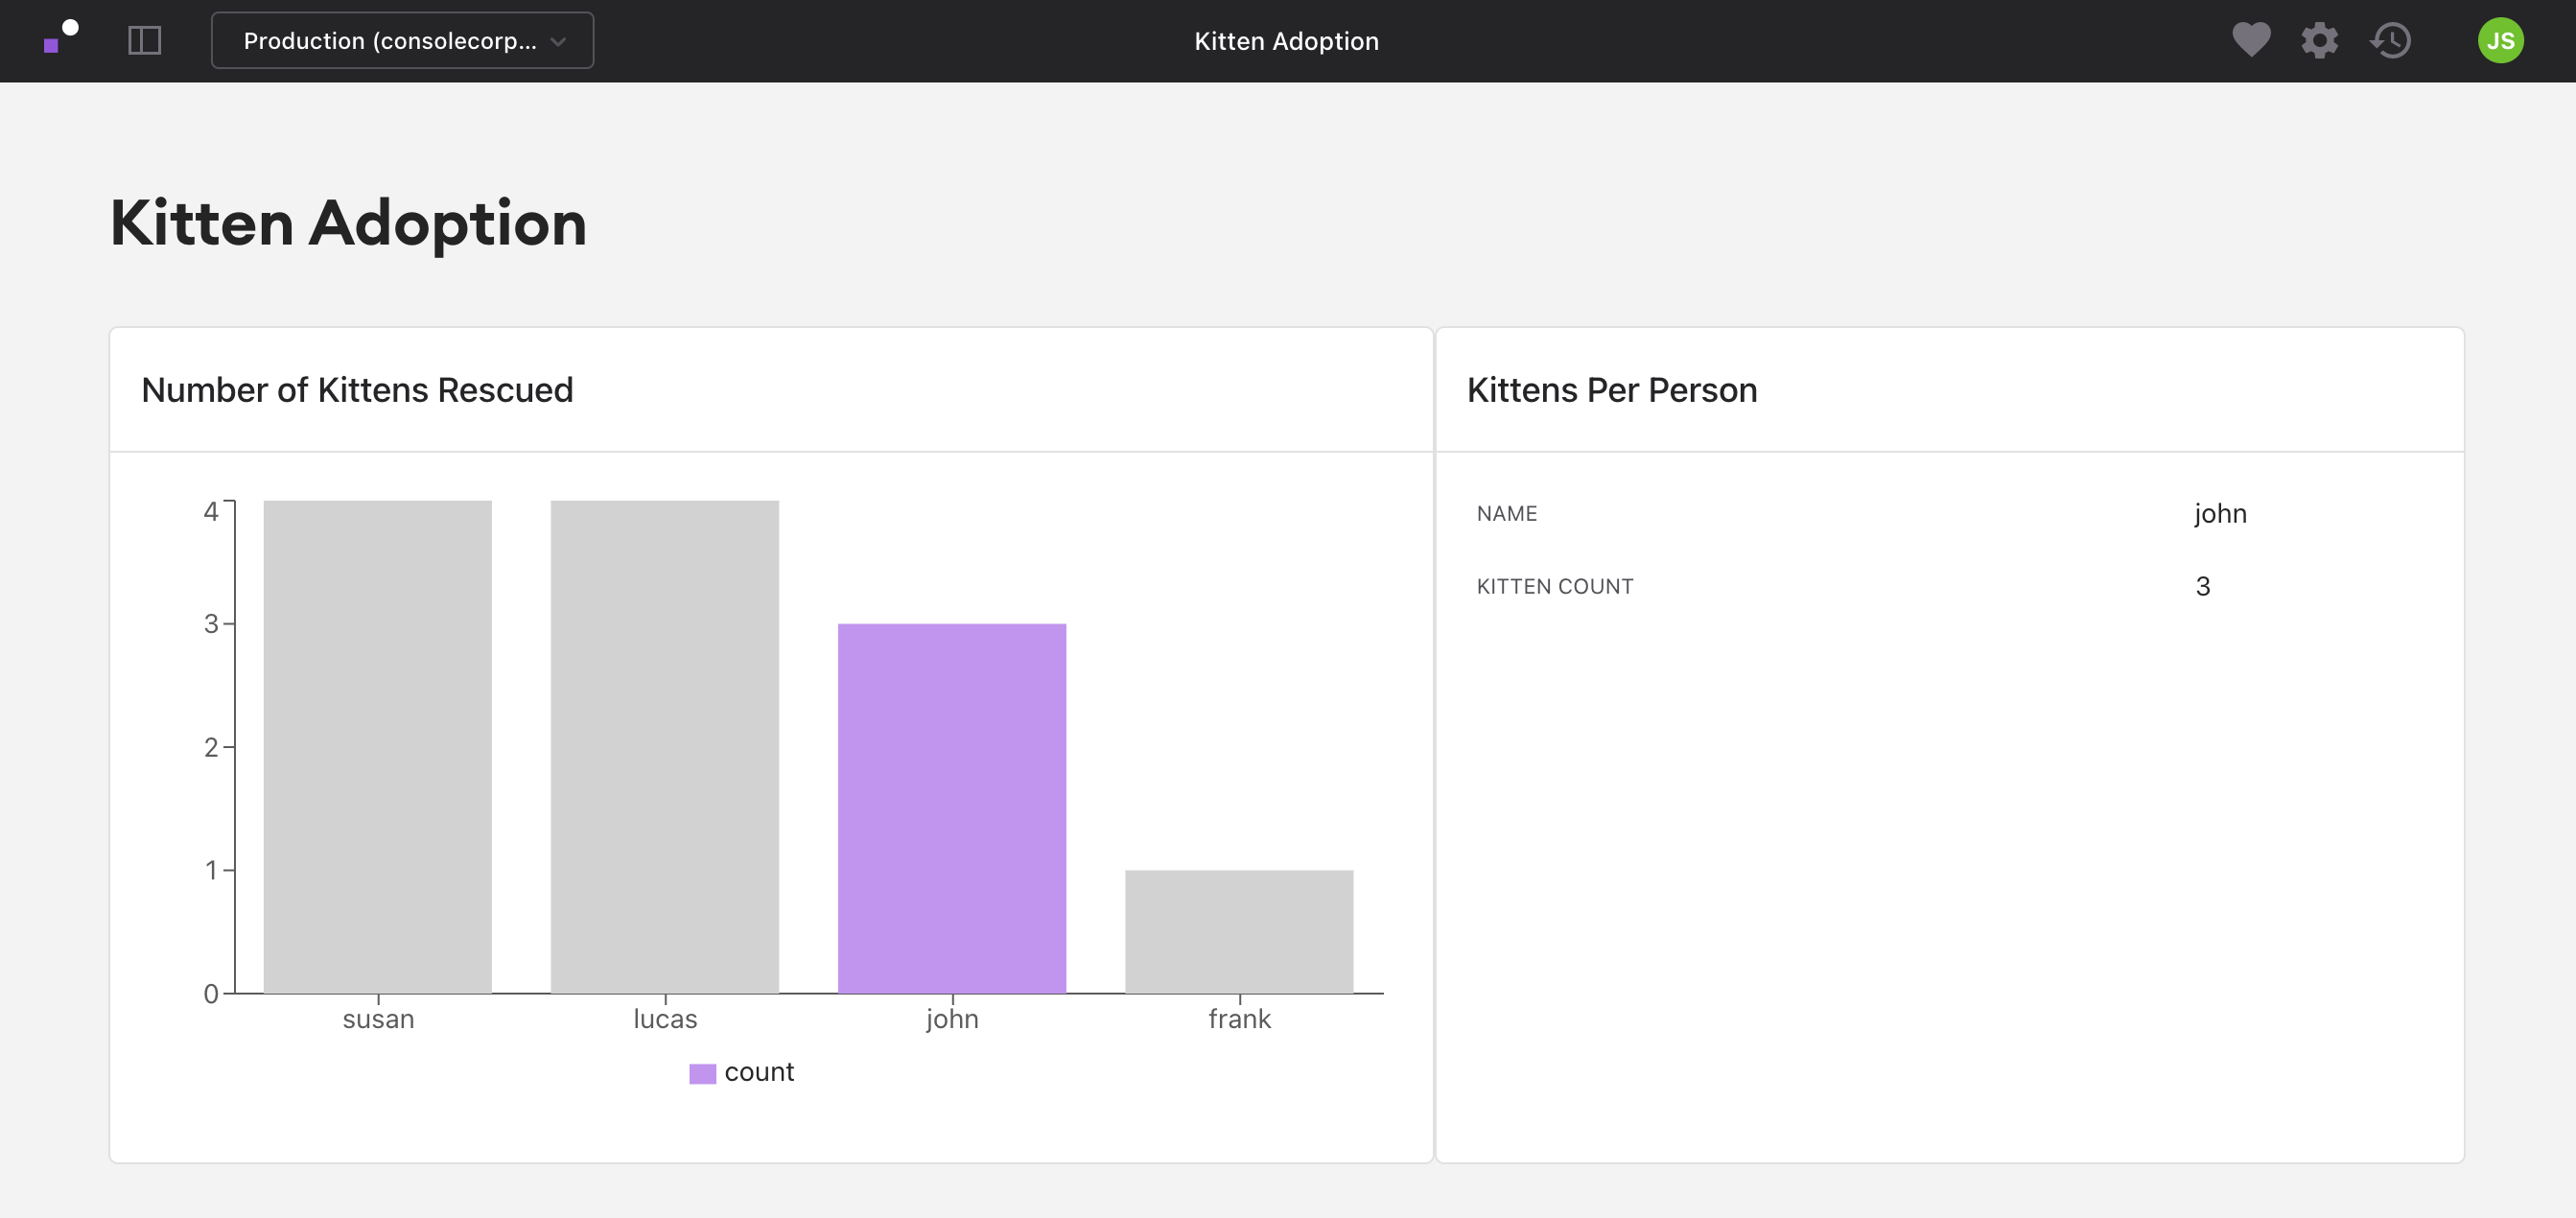Click the heart favorite icon
Image resolution: width=2576 pixels, height=1218 pixels.
point(2251,40)
